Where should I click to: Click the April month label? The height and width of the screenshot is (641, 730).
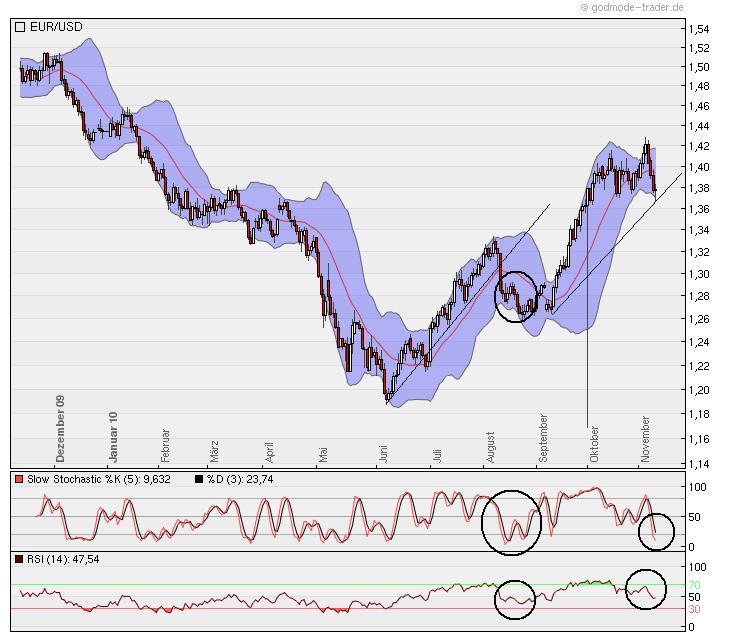[269, 452]
